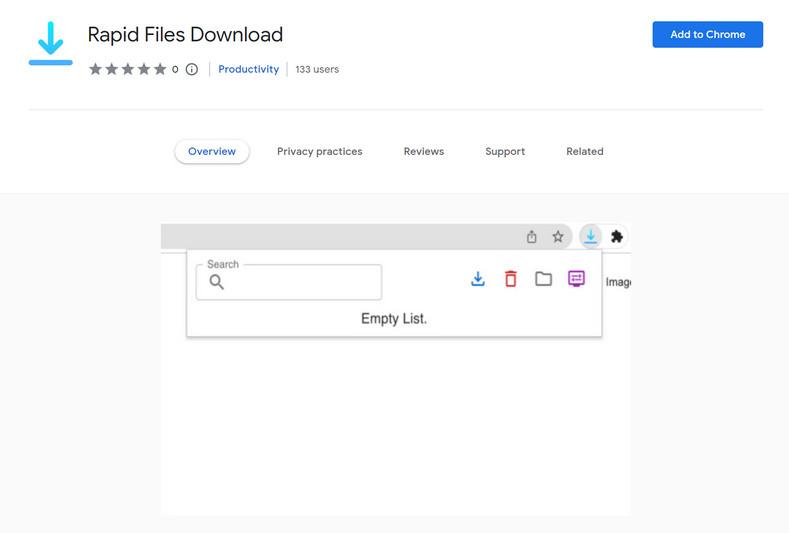Click the extension download arrow toolbar icon
This screenshot has width=789, height=533.
[590, 237]
